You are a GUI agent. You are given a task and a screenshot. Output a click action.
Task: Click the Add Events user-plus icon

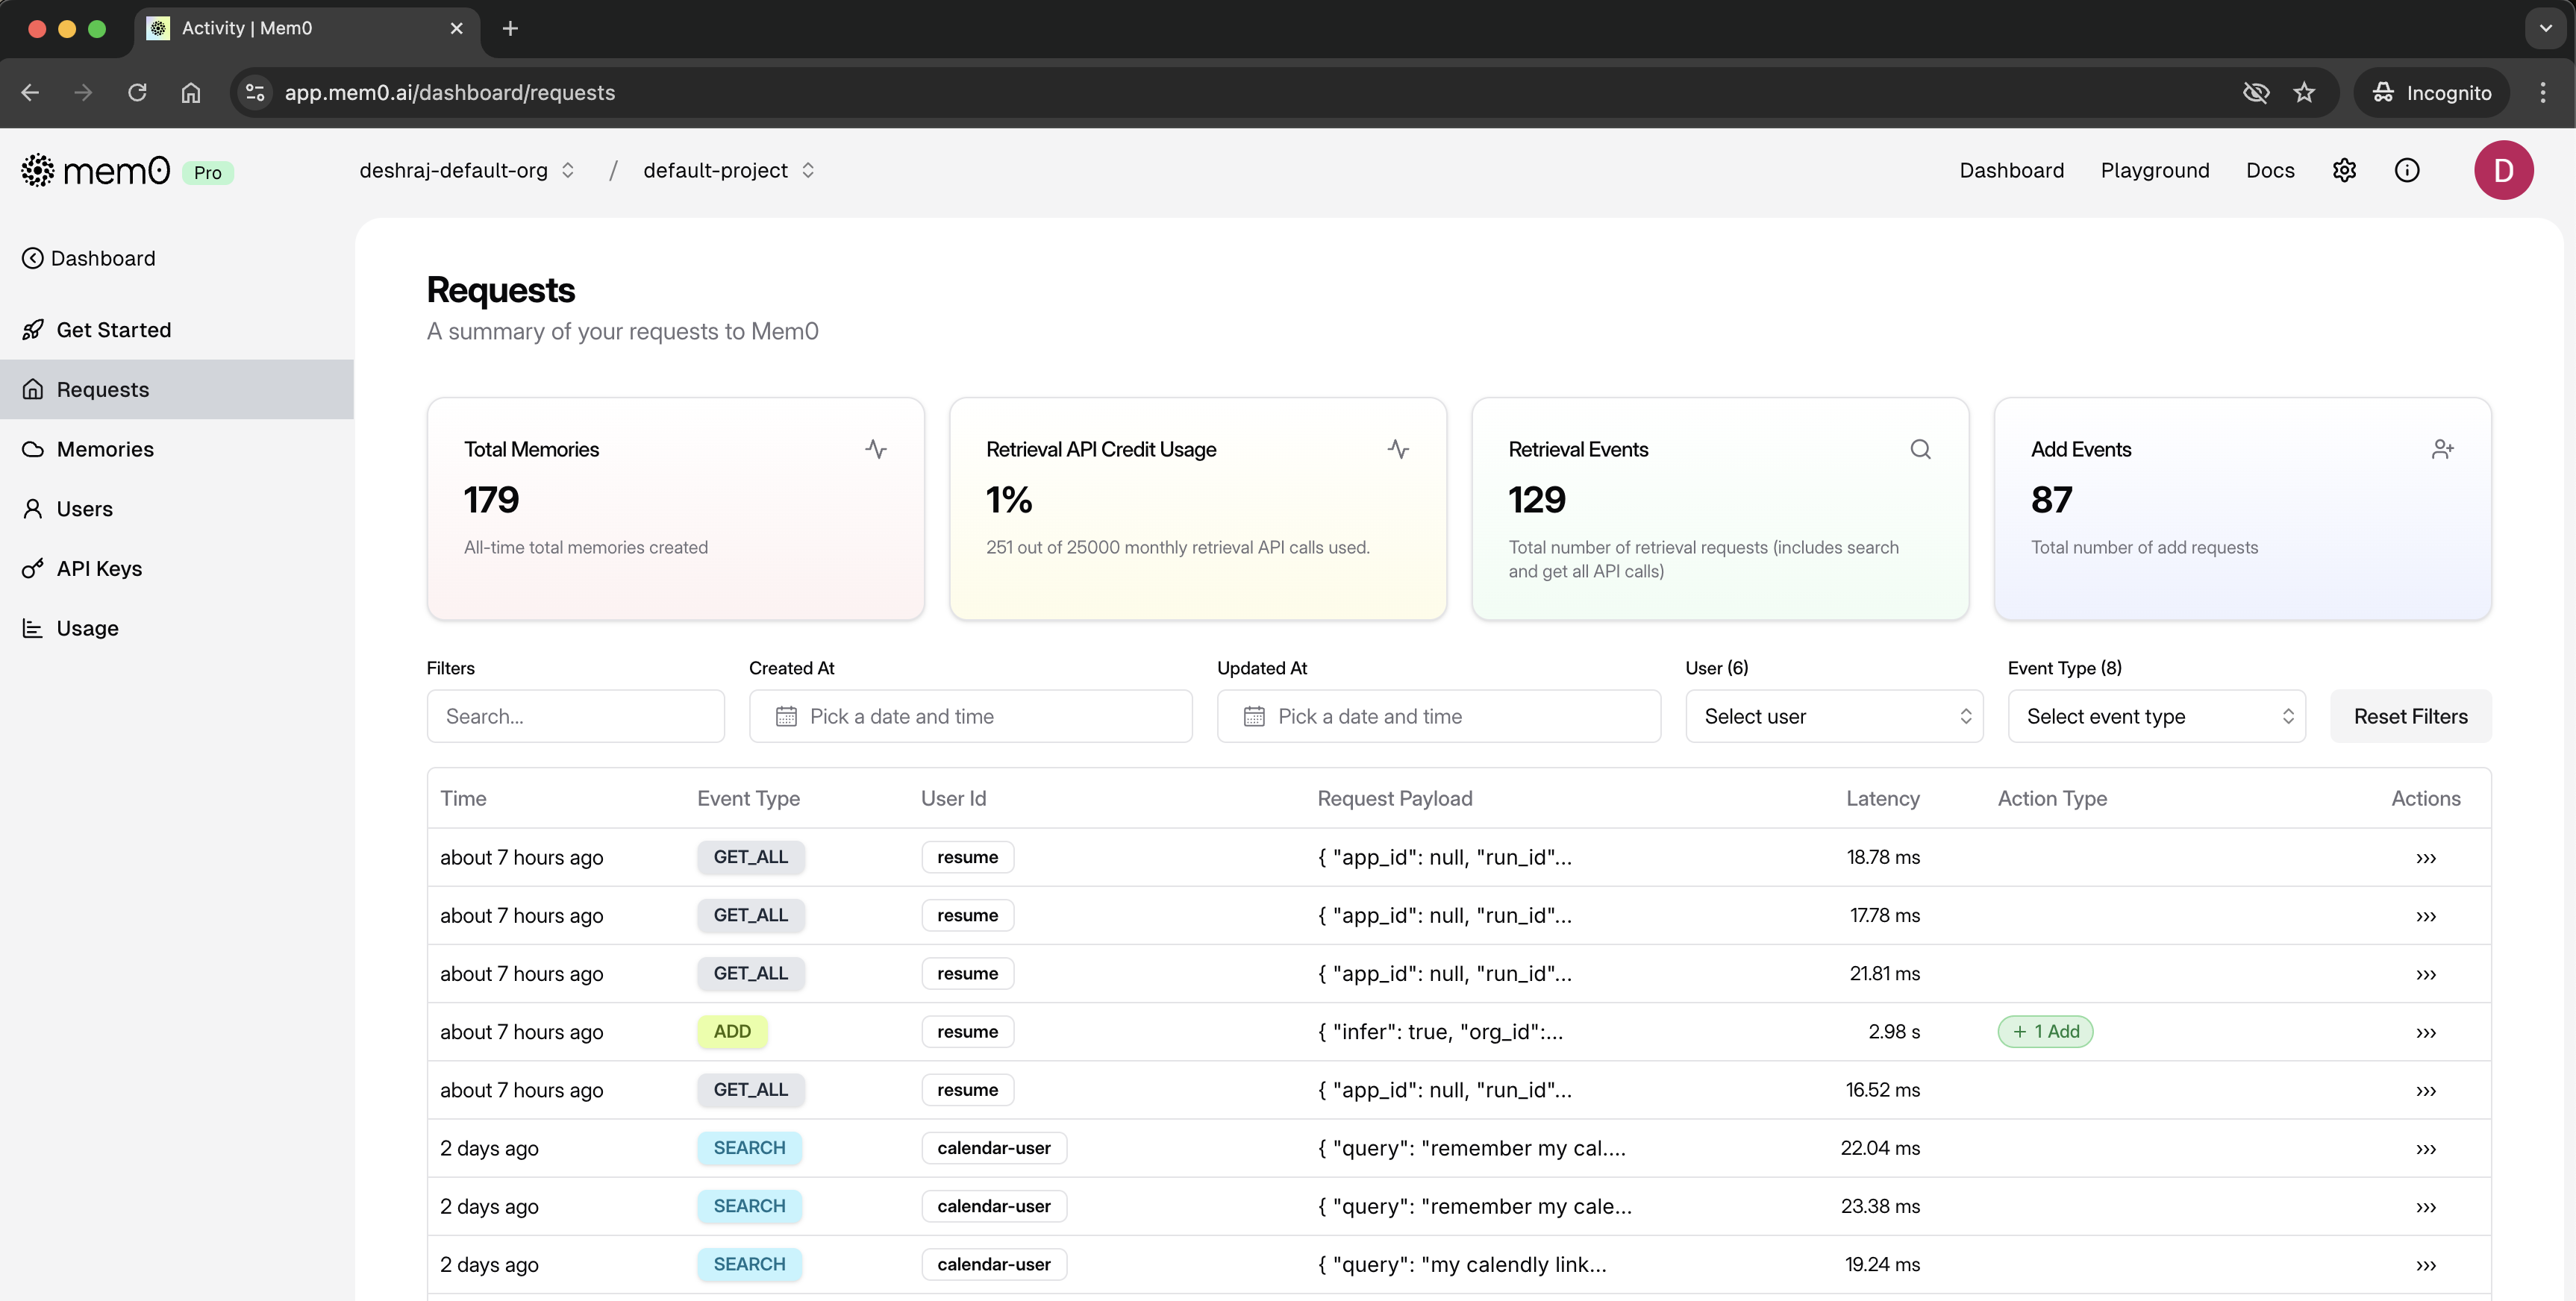[2442, 449]
